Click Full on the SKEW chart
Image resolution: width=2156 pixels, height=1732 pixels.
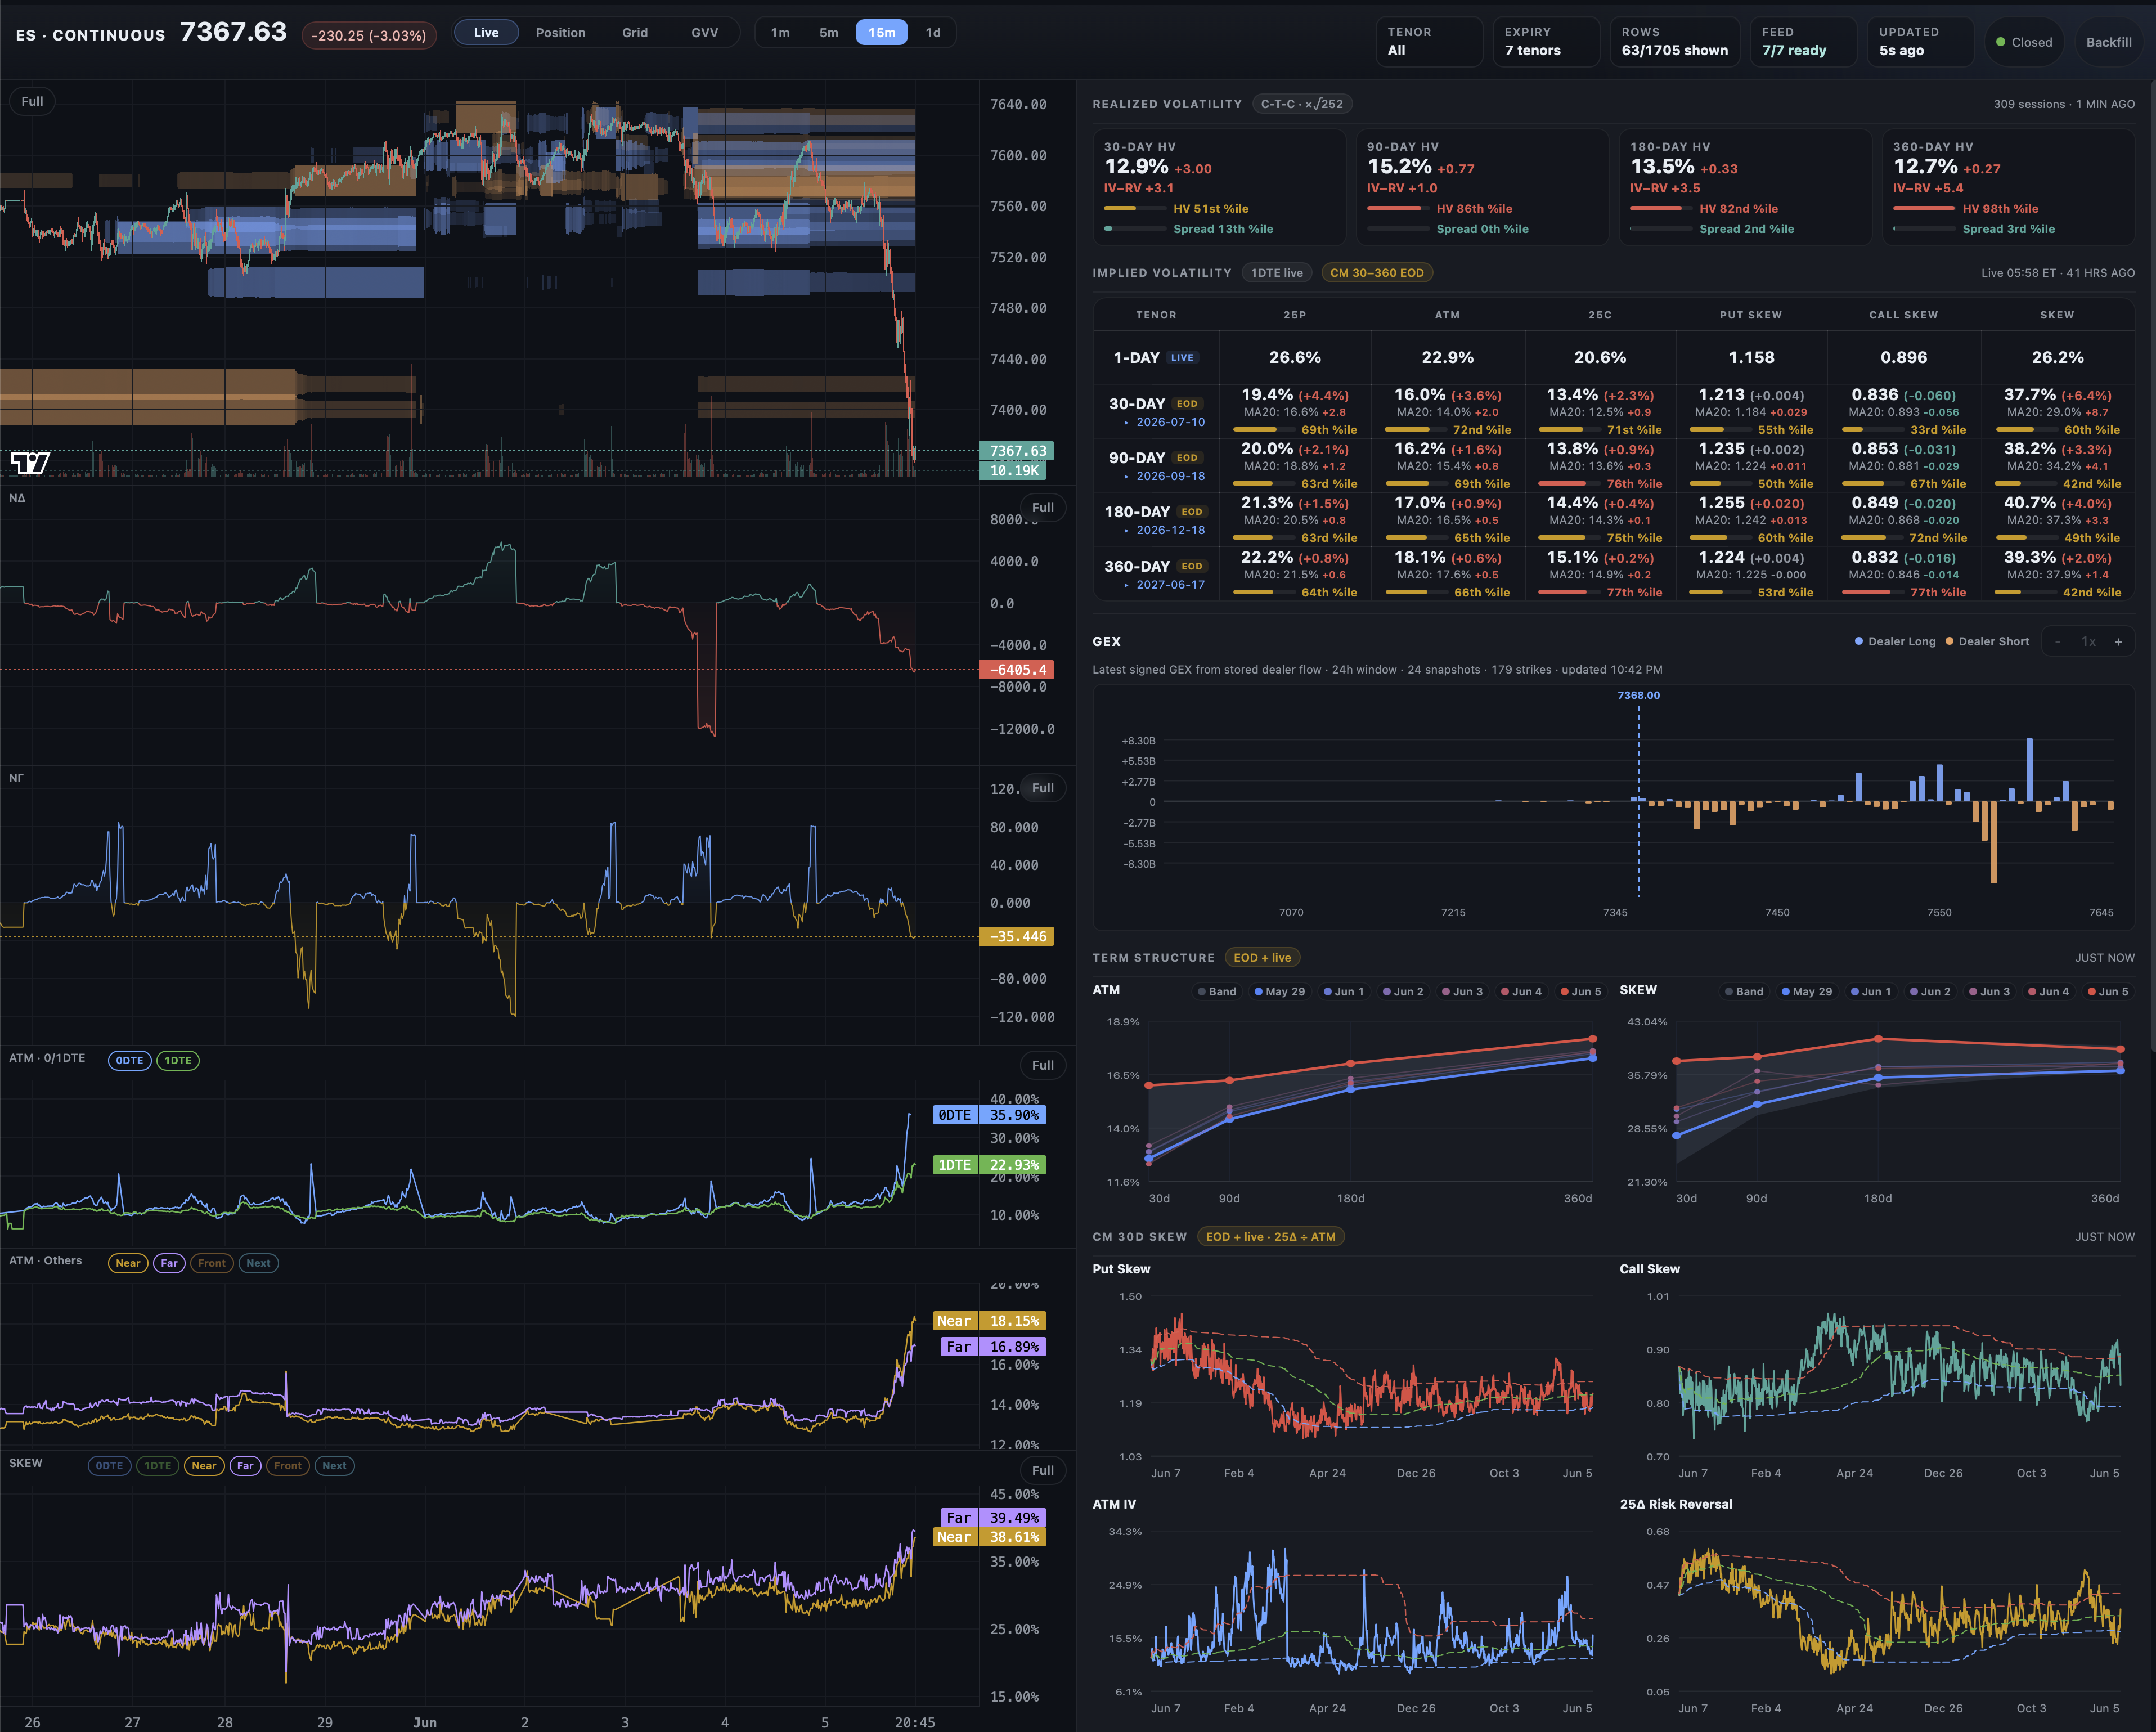[x=1043, y=1470]
